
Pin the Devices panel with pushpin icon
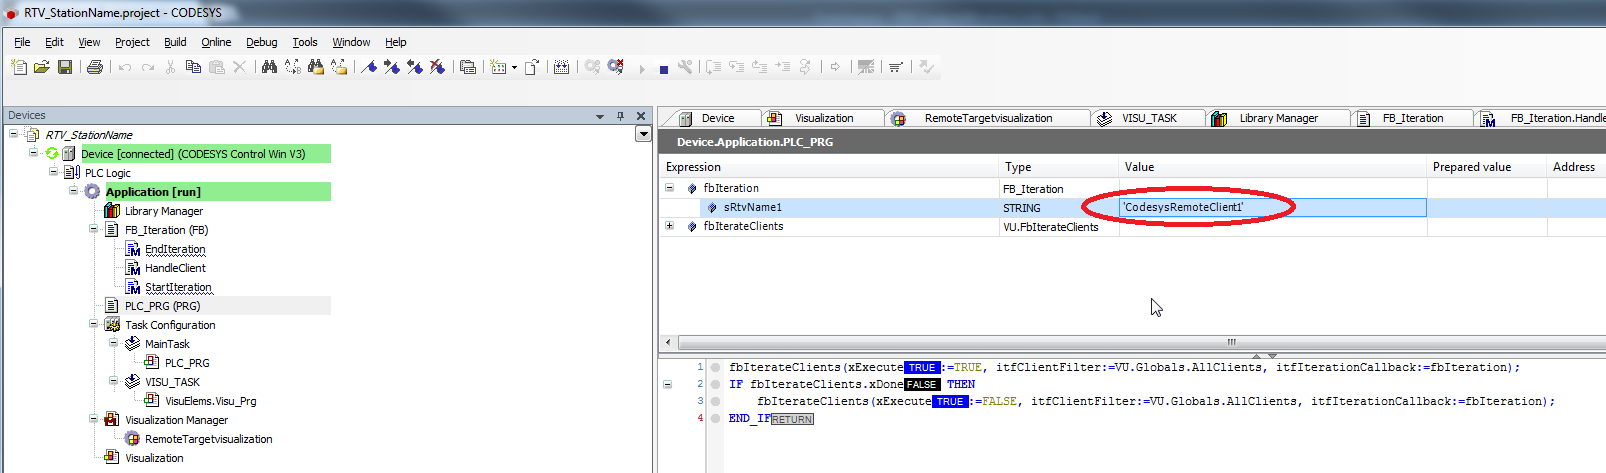(x=620, y=116)
